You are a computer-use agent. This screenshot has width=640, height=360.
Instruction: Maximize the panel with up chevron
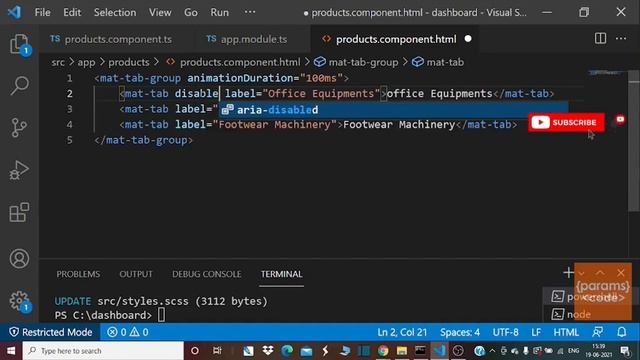click(x=600, y=273)
